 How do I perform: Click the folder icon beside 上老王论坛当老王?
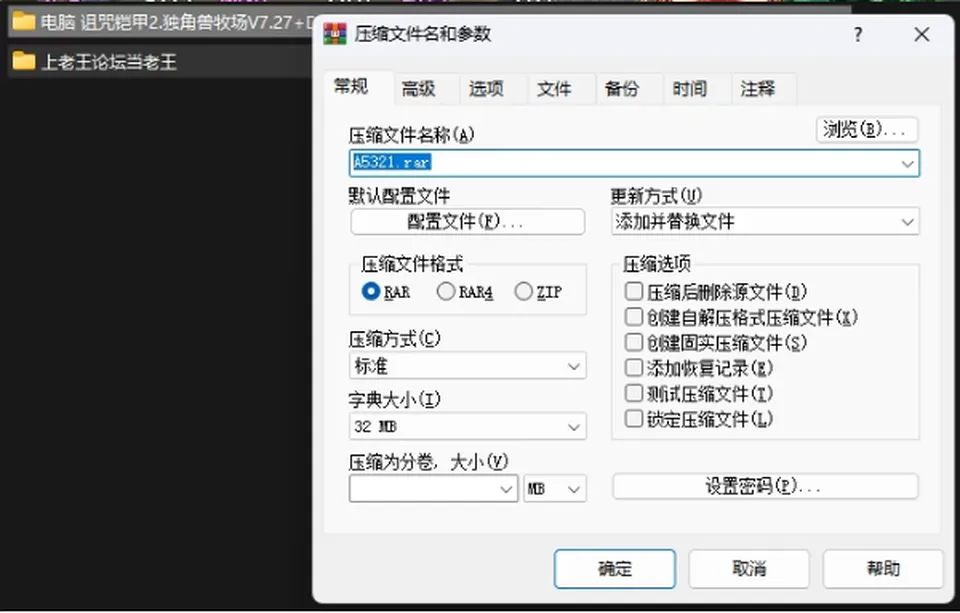click(x=23, y=61)
